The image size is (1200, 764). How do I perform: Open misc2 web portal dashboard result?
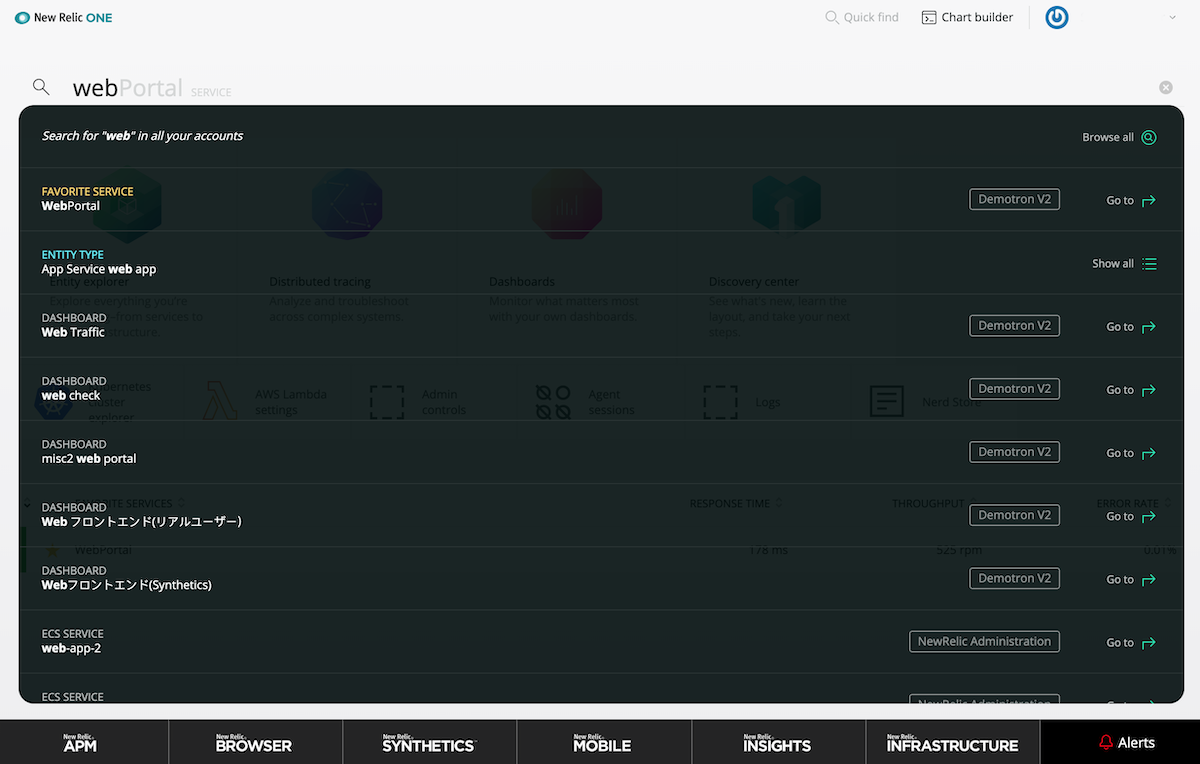point(601,451)
